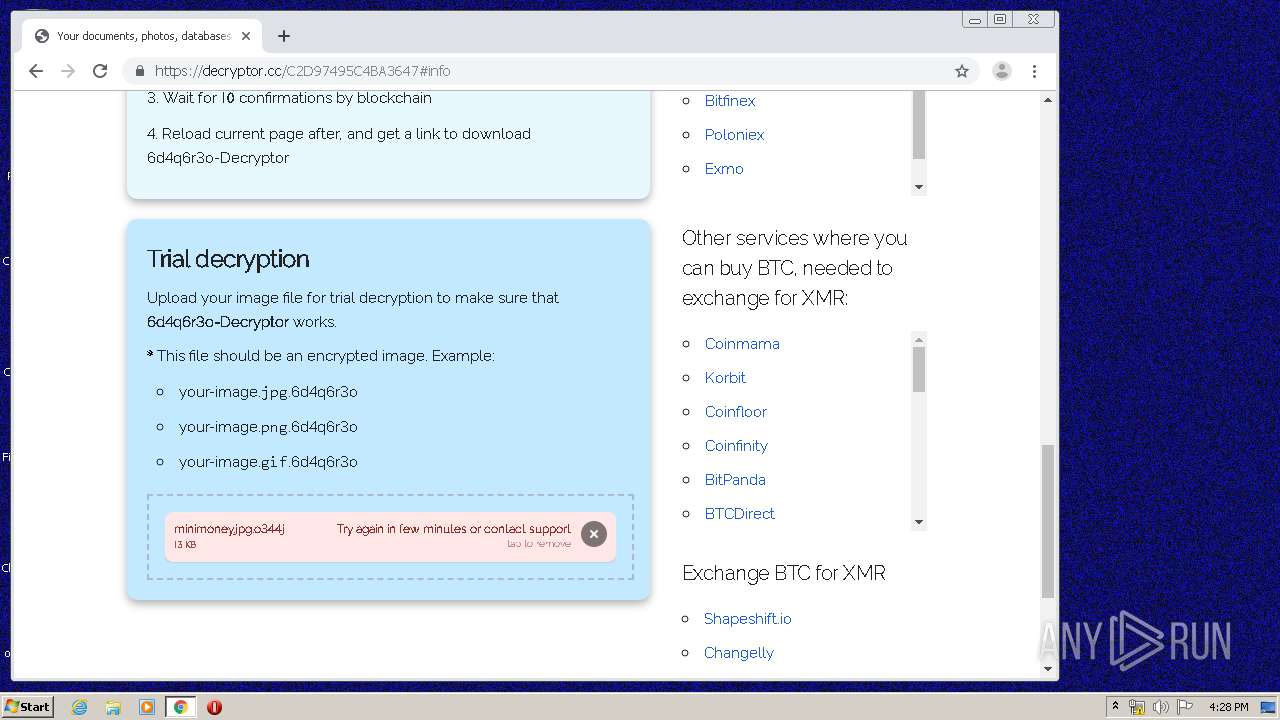Go back to the previous page
The height and width of the screenshot is (720, 1280).
[x=36, y=71]
